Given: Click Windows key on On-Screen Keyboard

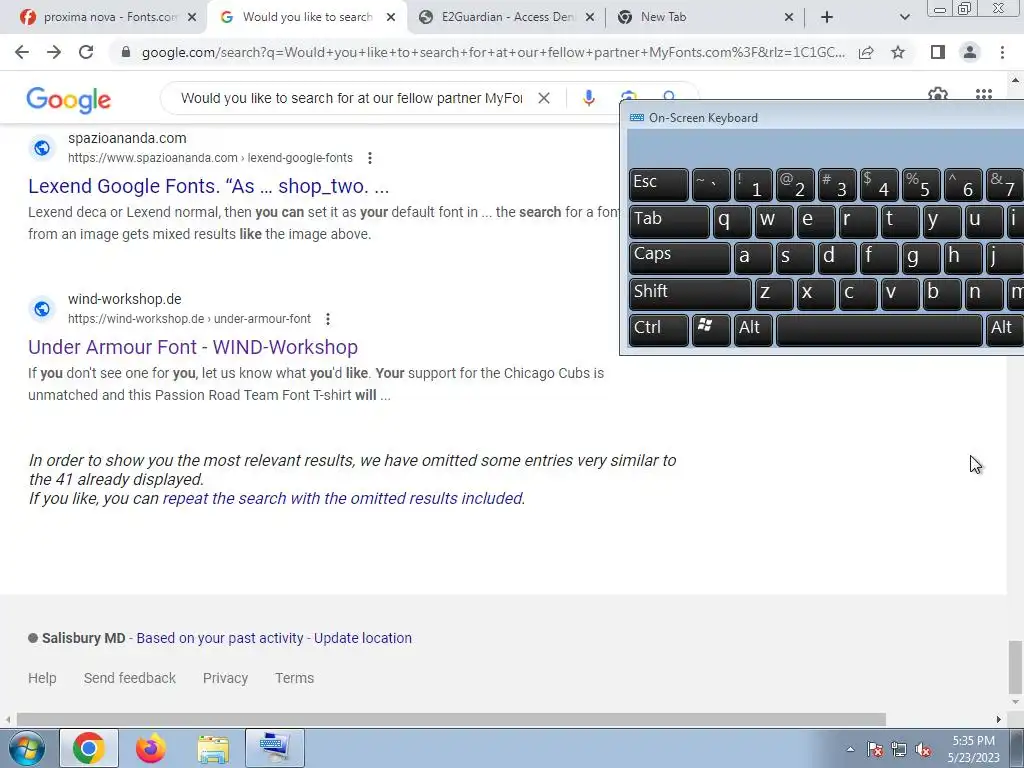Looking at the screenshot, I should pyautogui.click(x=711, y=330).
